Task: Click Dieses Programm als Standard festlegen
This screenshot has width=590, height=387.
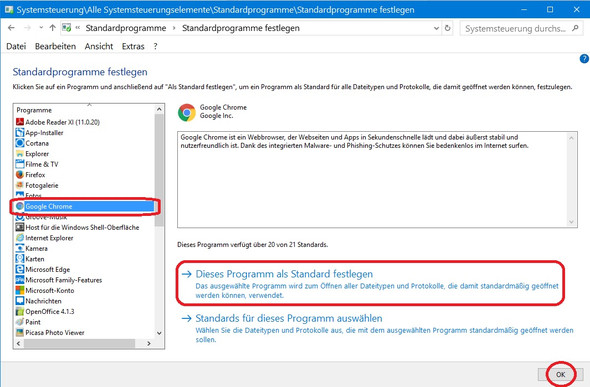Action: pyautogui.click(x=284, y=274)
